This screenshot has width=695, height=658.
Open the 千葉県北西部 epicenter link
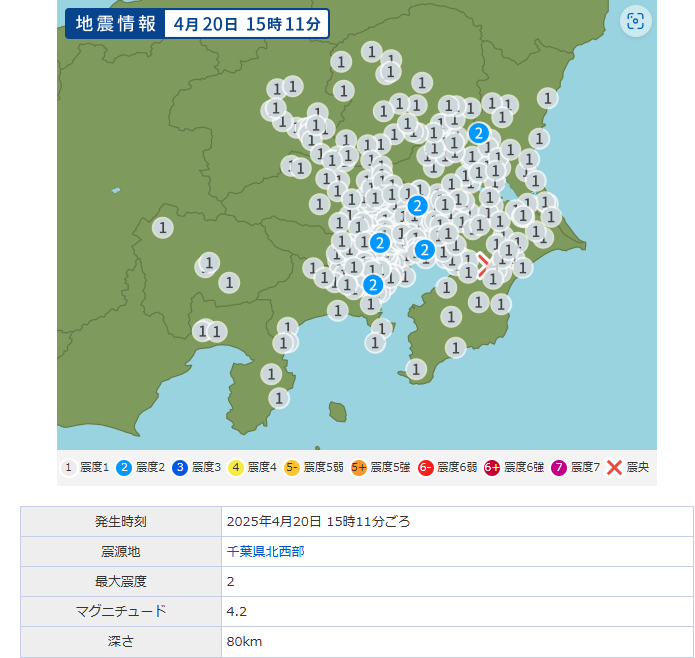click(x=263, y=551)
